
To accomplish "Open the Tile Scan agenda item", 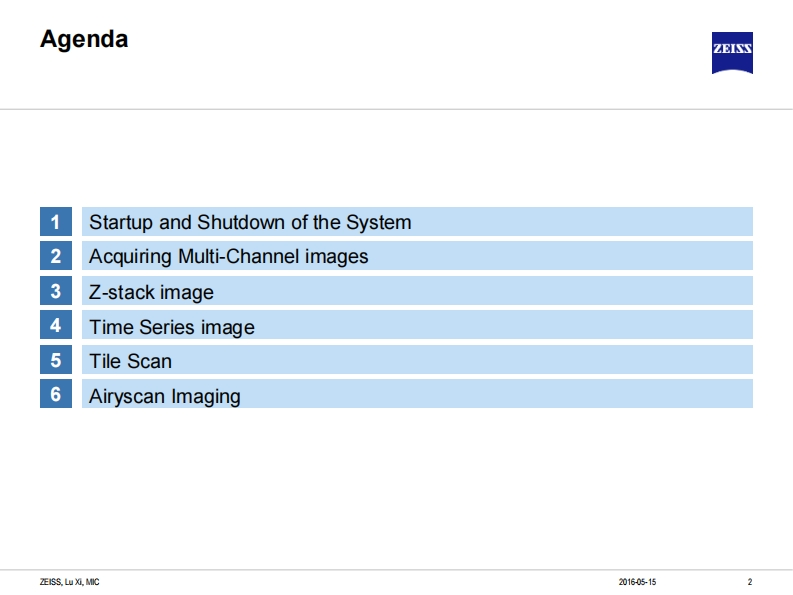I will pos(130,361).
